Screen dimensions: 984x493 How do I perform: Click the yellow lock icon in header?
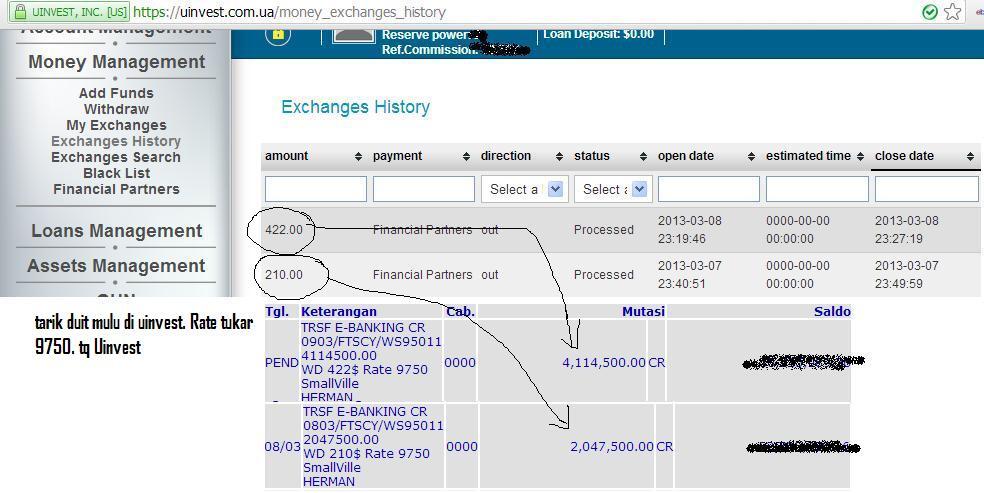pos(278,34)
